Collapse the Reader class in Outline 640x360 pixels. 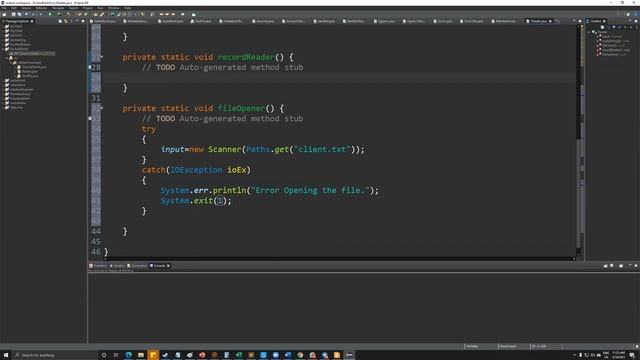click(x=589, y=32)
